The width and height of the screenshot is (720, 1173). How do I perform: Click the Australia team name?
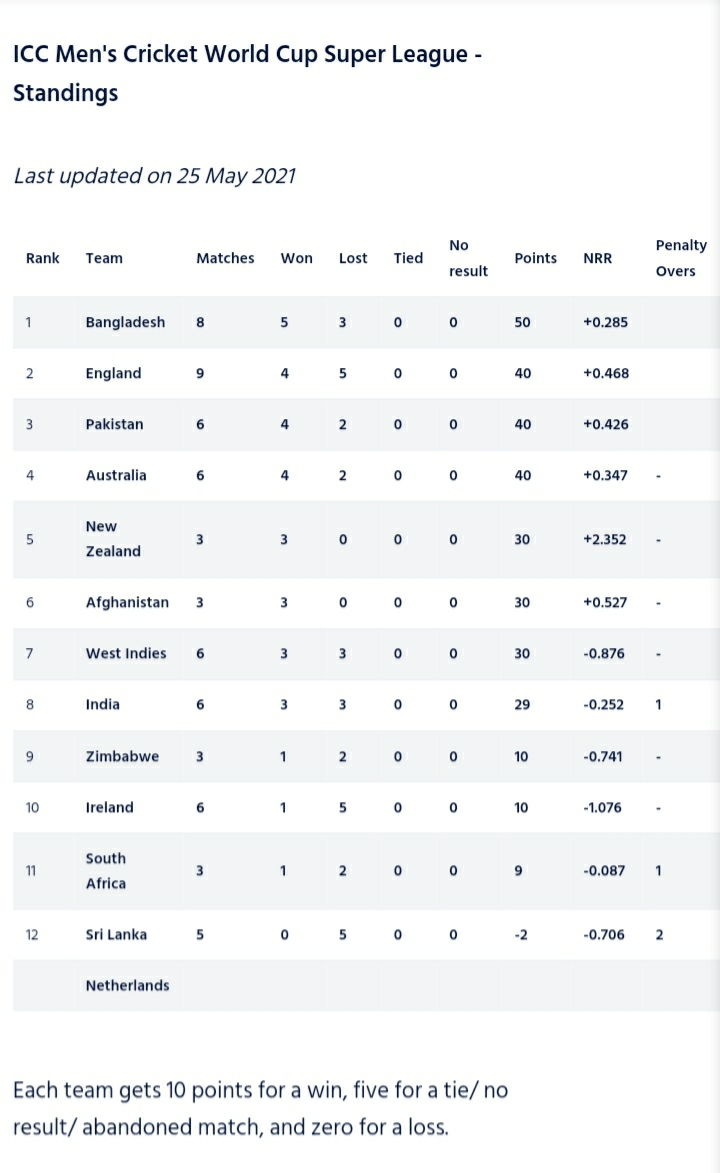point(116,475)
